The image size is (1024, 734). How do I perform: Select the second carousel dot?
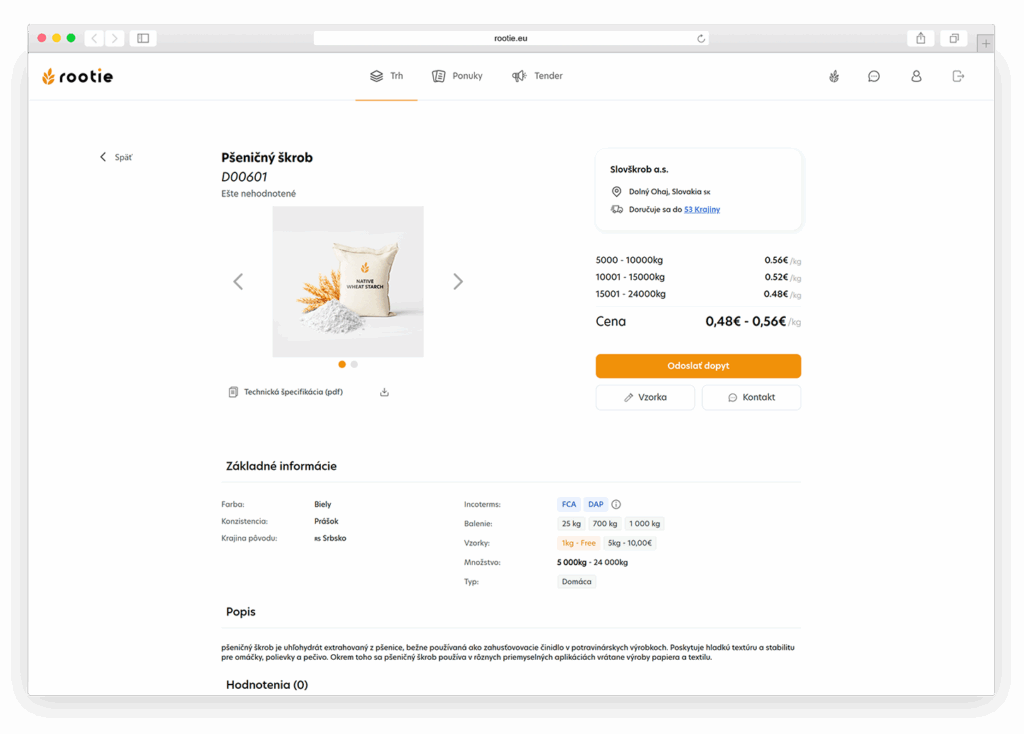(354, 365)
